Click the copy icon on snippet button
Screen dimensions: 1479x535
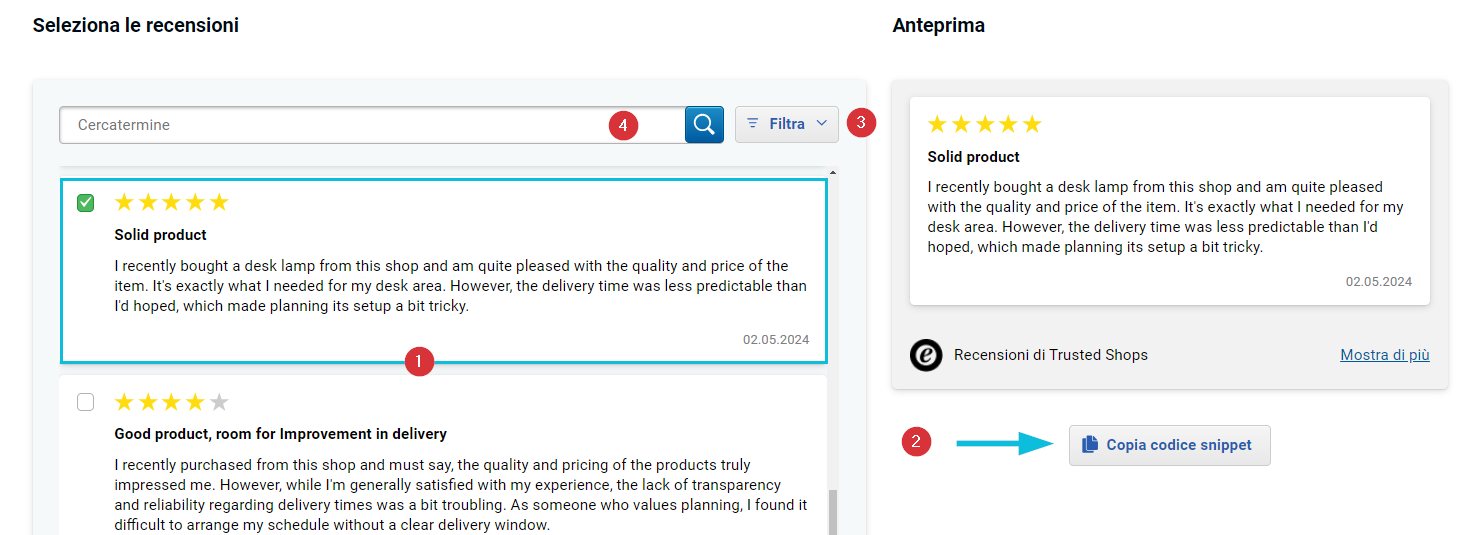point(1090,445)
